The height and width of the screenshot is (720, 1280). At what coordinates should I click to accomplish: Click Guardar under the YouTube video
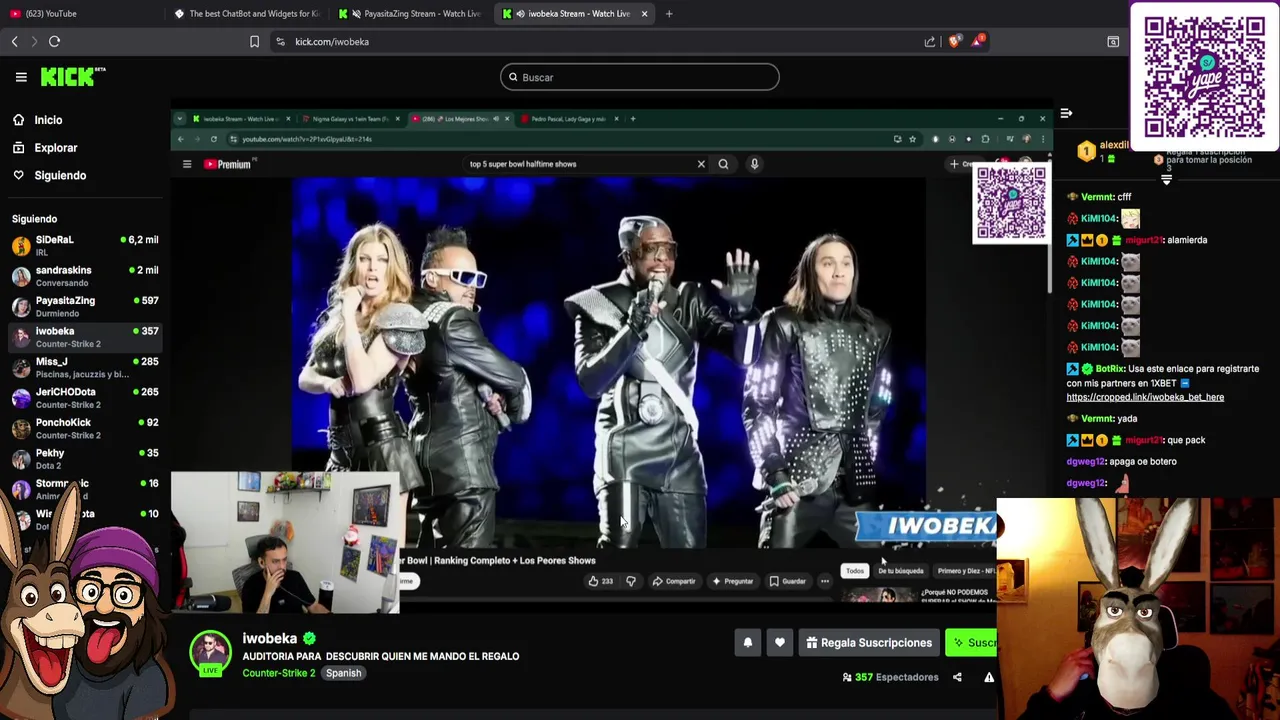tap(788, 581)
